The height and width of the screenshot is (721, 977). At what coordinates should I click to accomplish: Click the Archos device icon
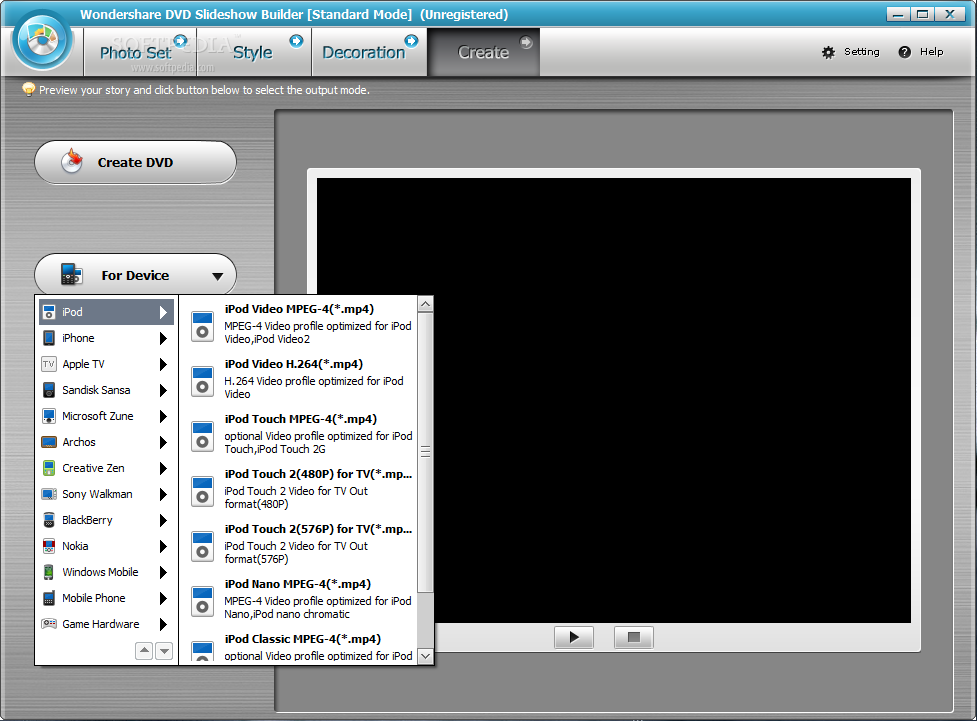[49, 442]
